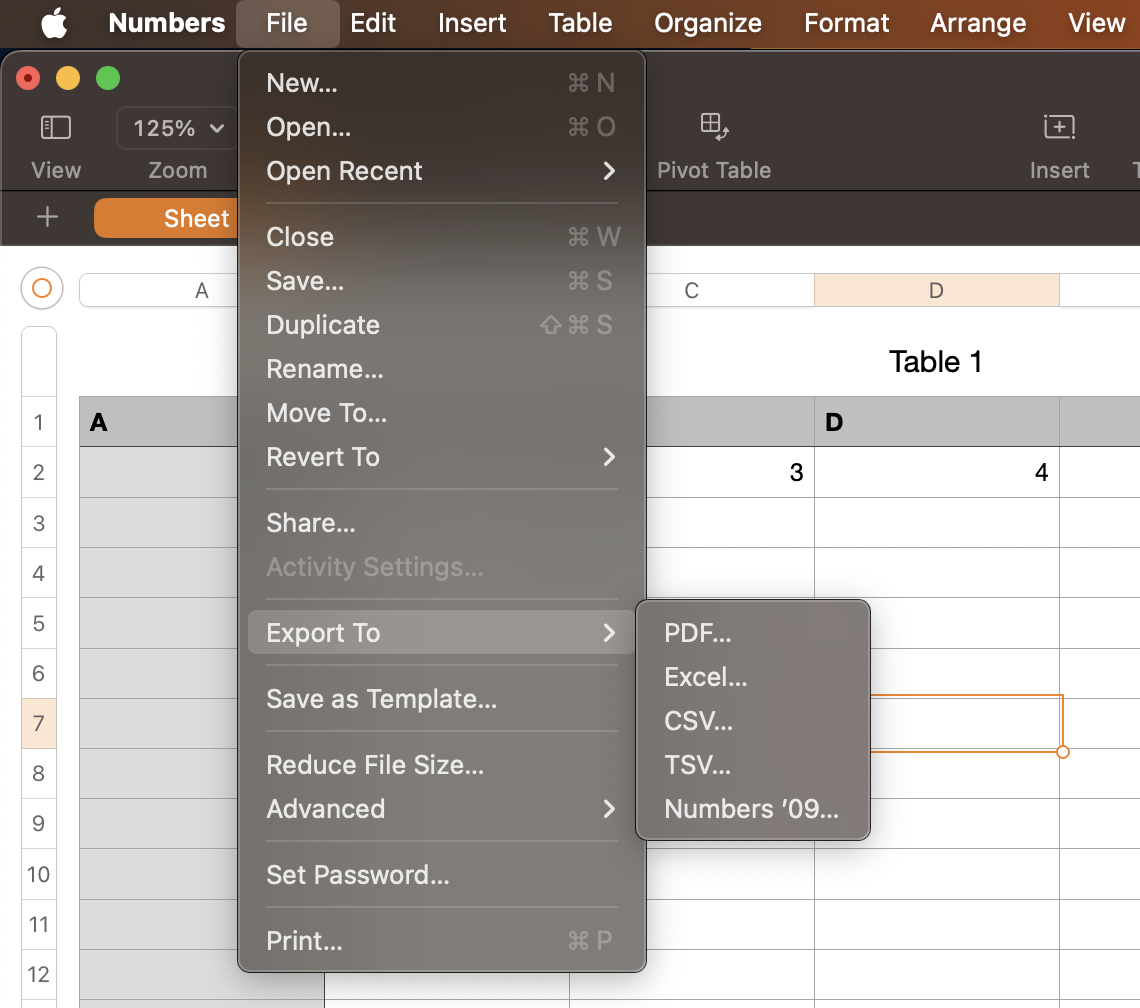Close the File menu in menu bar

pyautogui.click(x=287, y=23)
